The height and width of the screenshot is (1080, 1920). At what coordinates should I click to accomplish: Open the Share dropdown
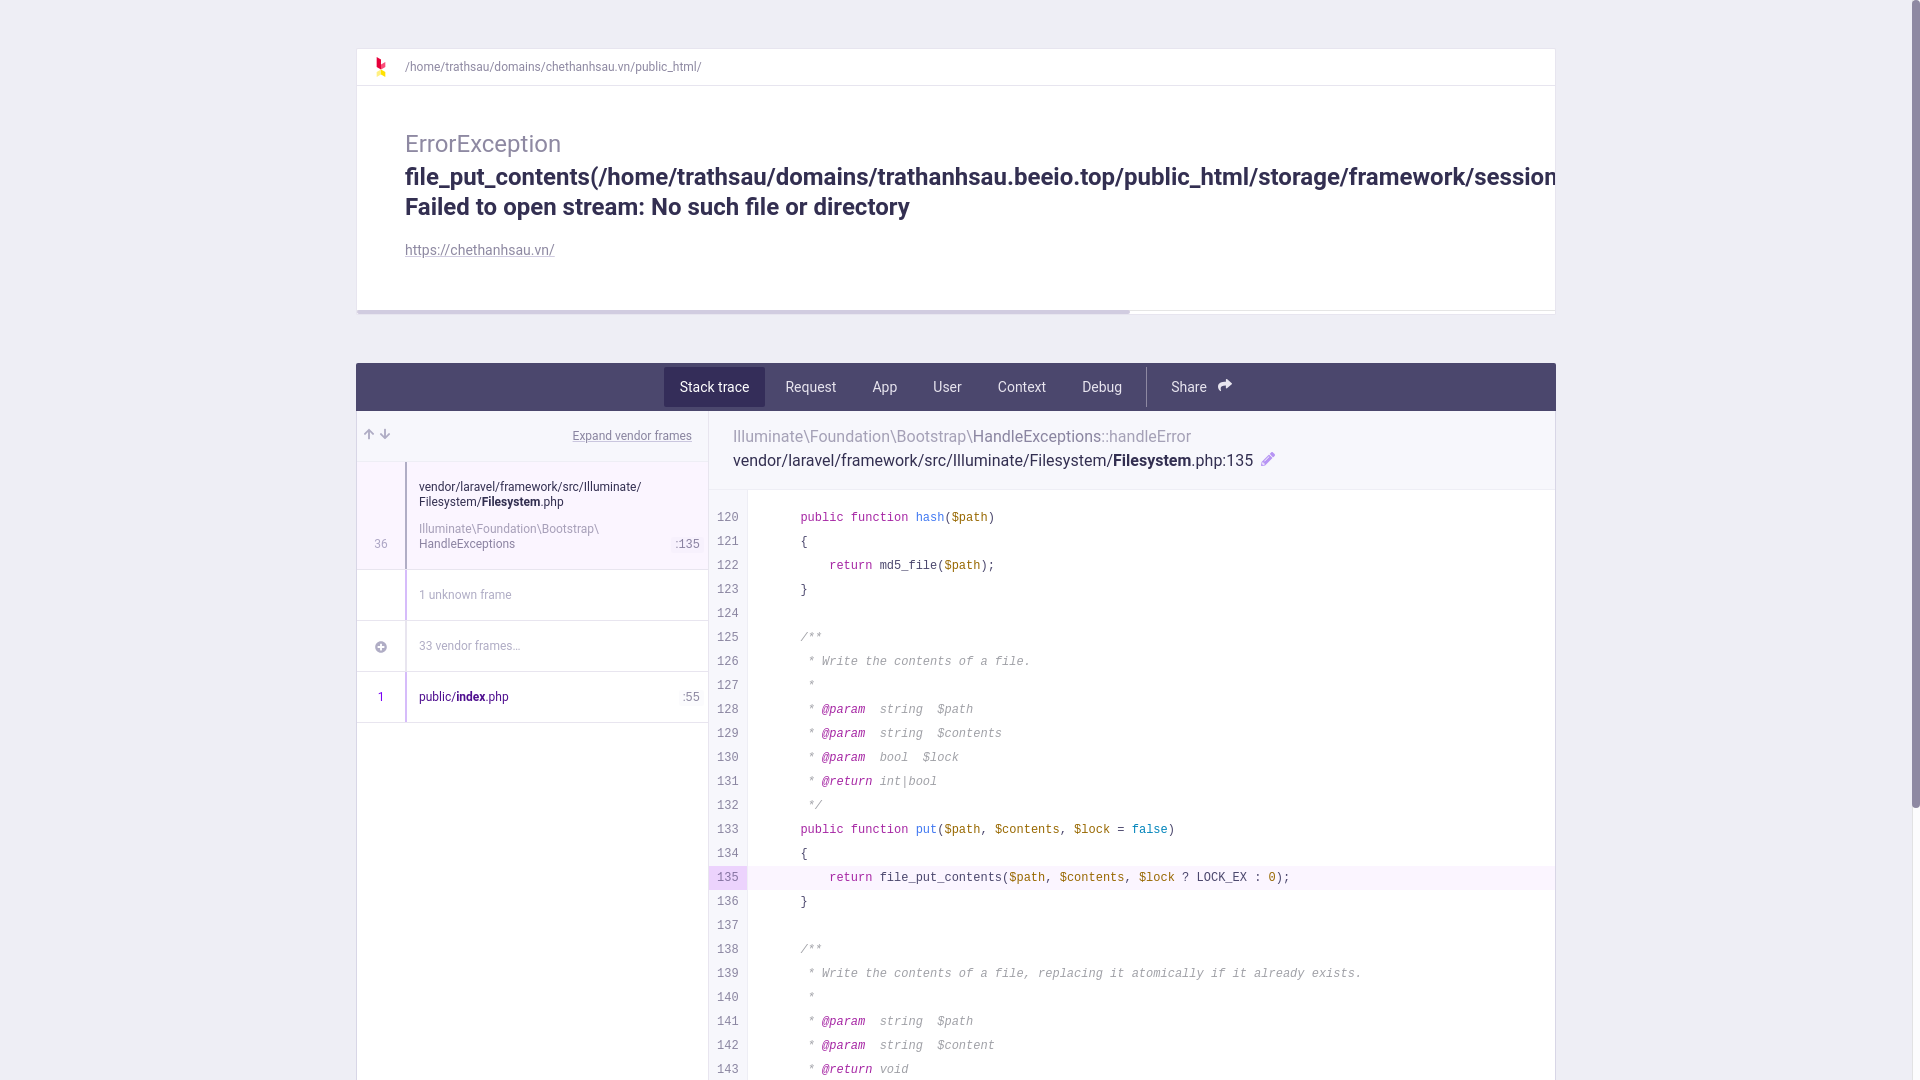tap(1201, 387)
